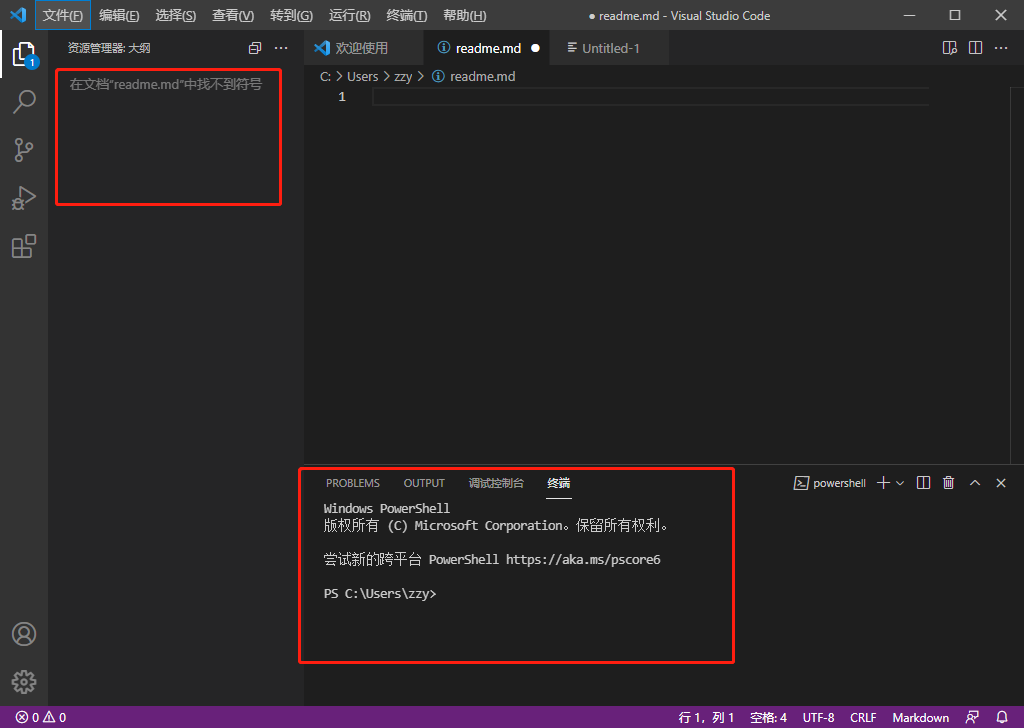Viewport: 1024px width, 728px height.
Task: Click the 资源管理器: 大纲 panel title
Action: (109, 48)
